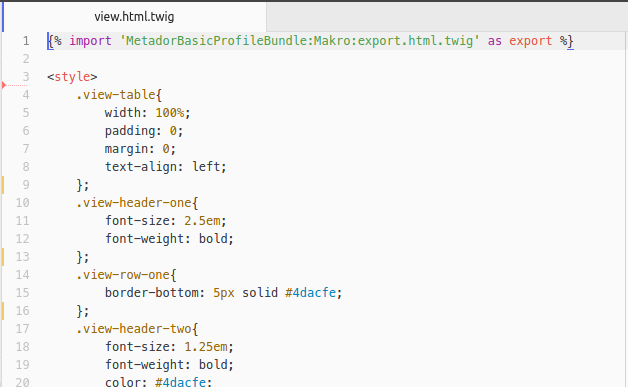
Task: Click the yellow change marker beside line 16
Action: pos(3,311)
